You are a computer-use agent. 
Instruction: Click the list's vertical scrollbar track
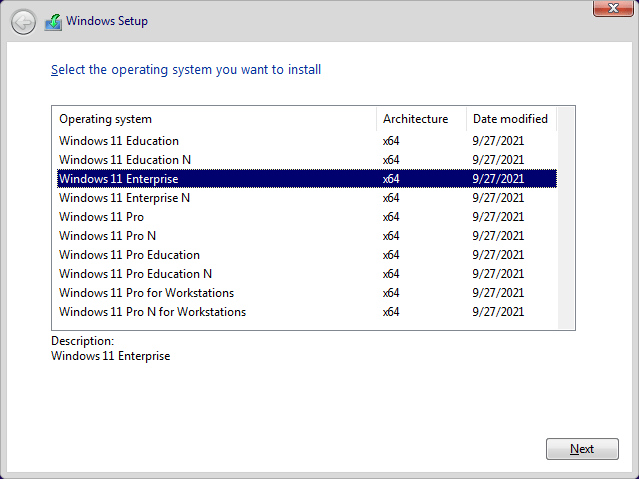pyautogui.click(x=566, y=218)
